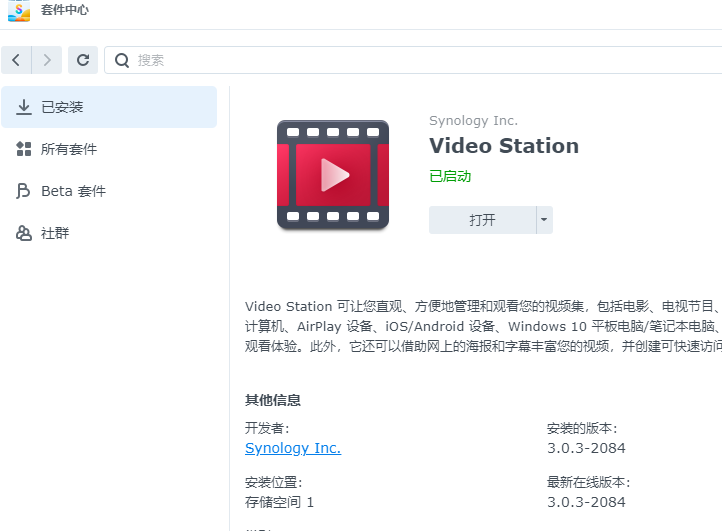Click the 存储空间 1 install location value
Screen dimensions: 722x531
coord(279,502)
